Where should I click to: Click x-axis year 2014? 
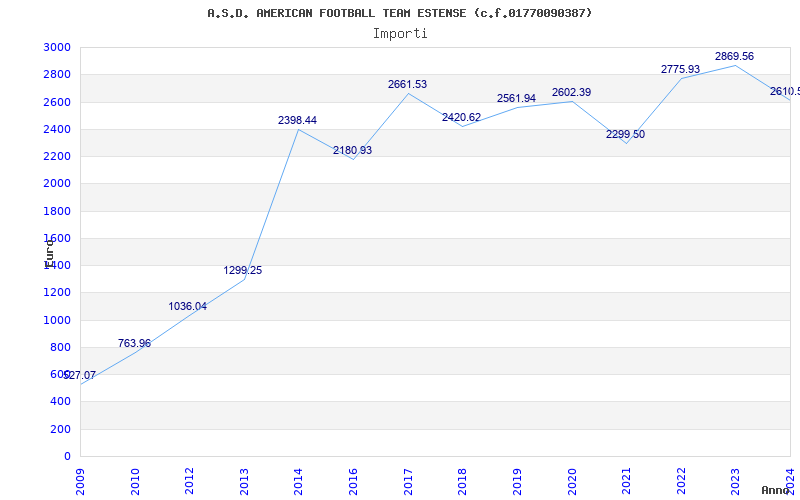point(298,481)
